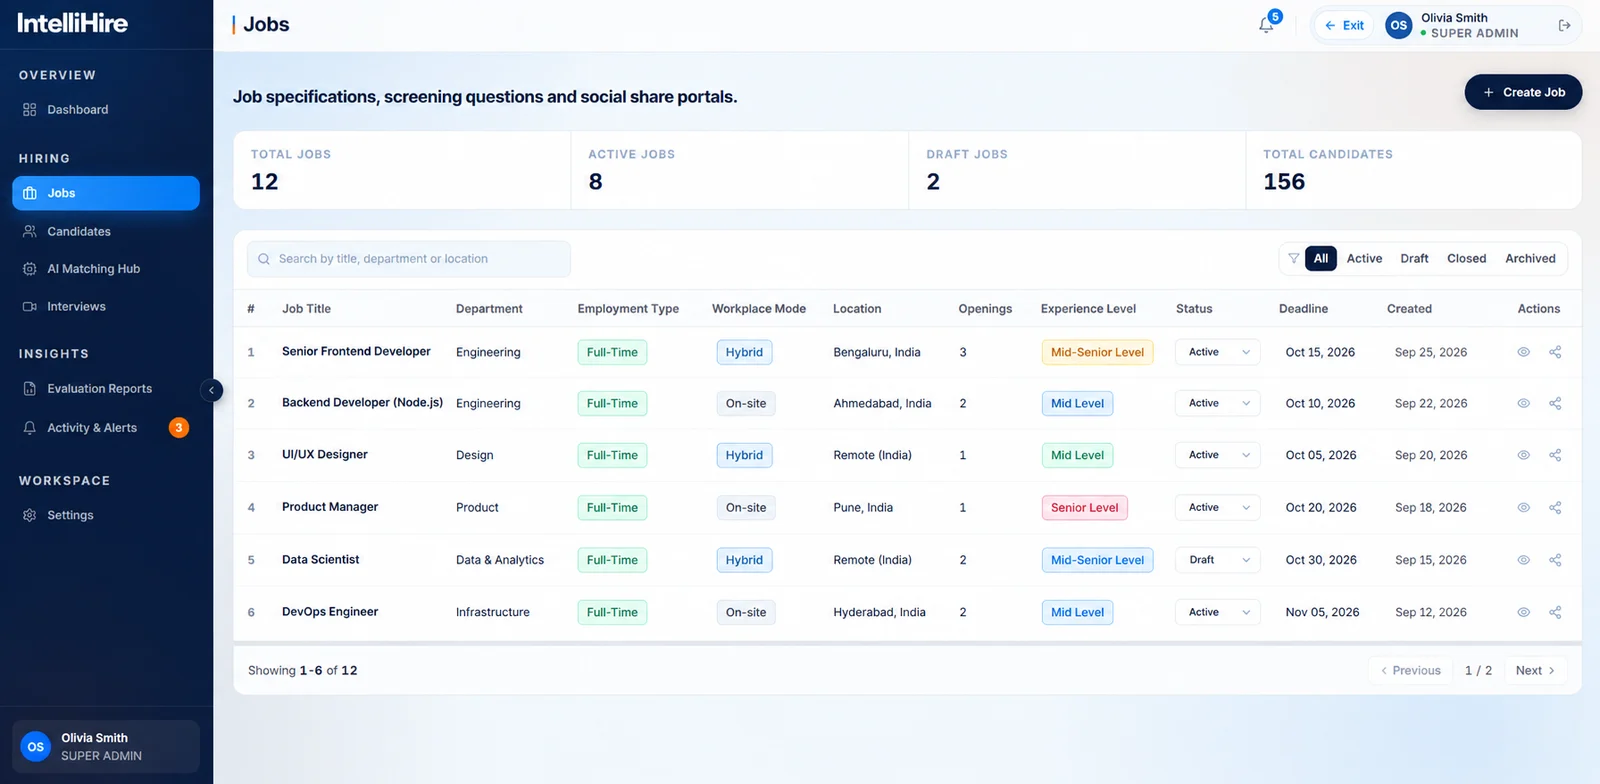Share the UI/UX Designer job
1600x784 pixels.
click(x=1555, y=455)
